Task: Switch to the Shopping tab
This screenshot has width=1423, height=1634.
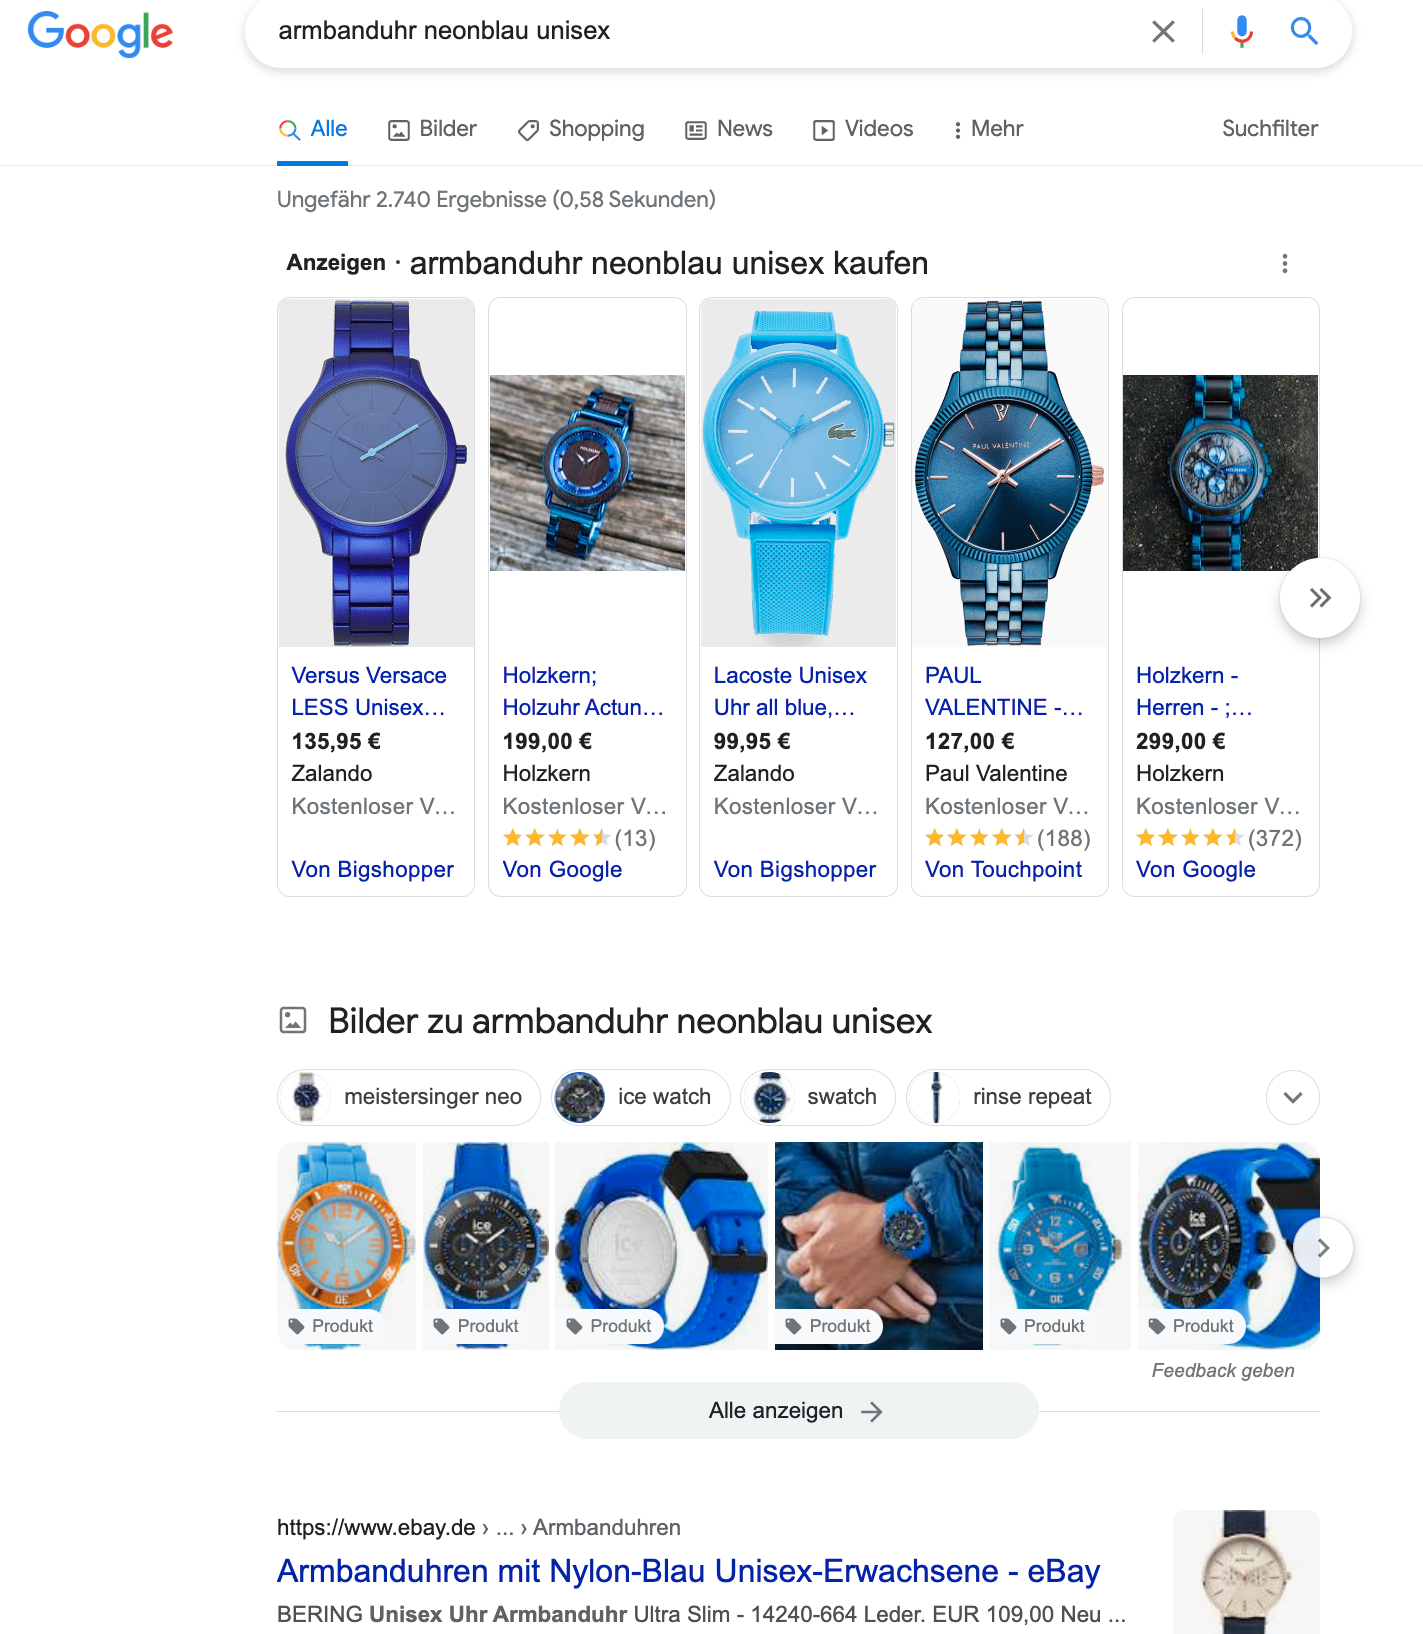Action: tap(581, 129)
